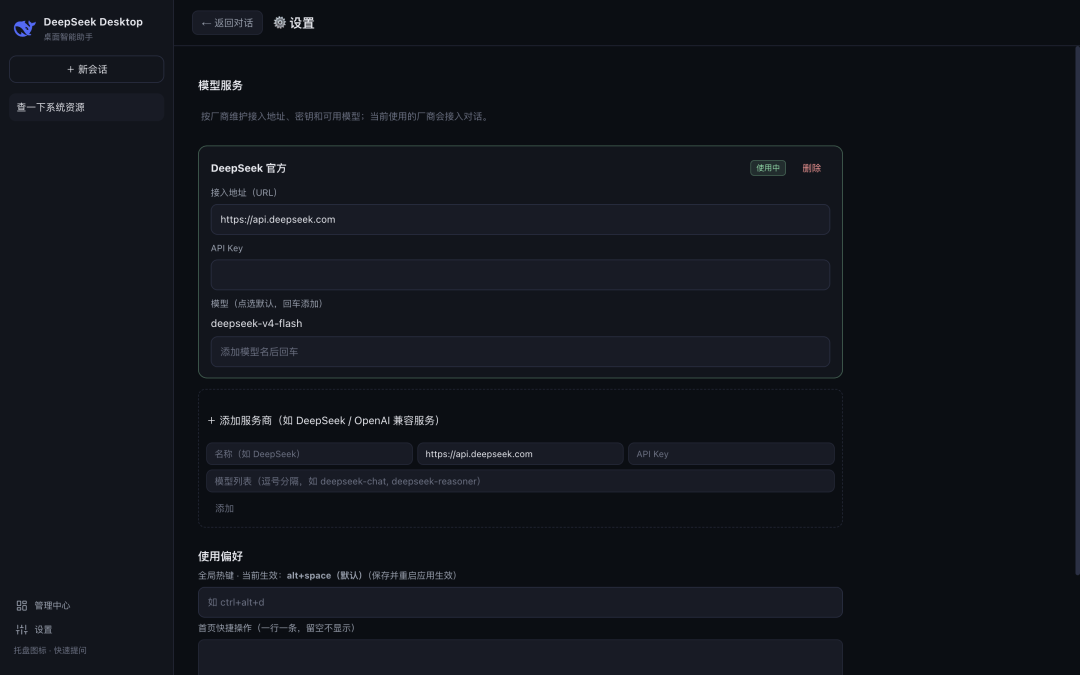Click the sliders icon next to 设置

(x=22, y=630)
